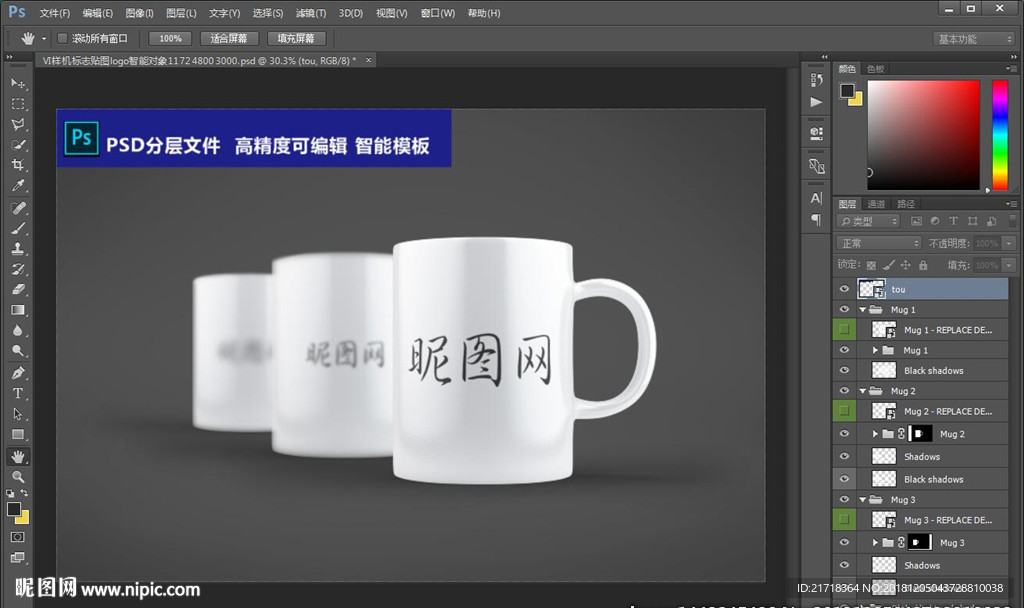Choose the Horizontal Type tool
1024x608 pixels.
click(x=18, y=393)
